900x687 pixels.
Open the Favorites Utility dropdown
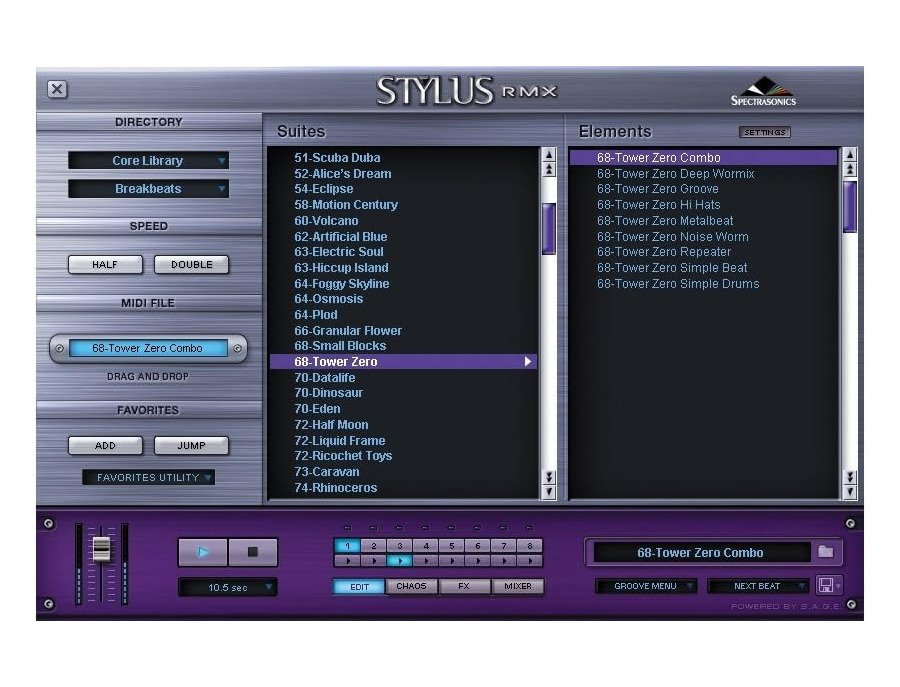[148, 478]
